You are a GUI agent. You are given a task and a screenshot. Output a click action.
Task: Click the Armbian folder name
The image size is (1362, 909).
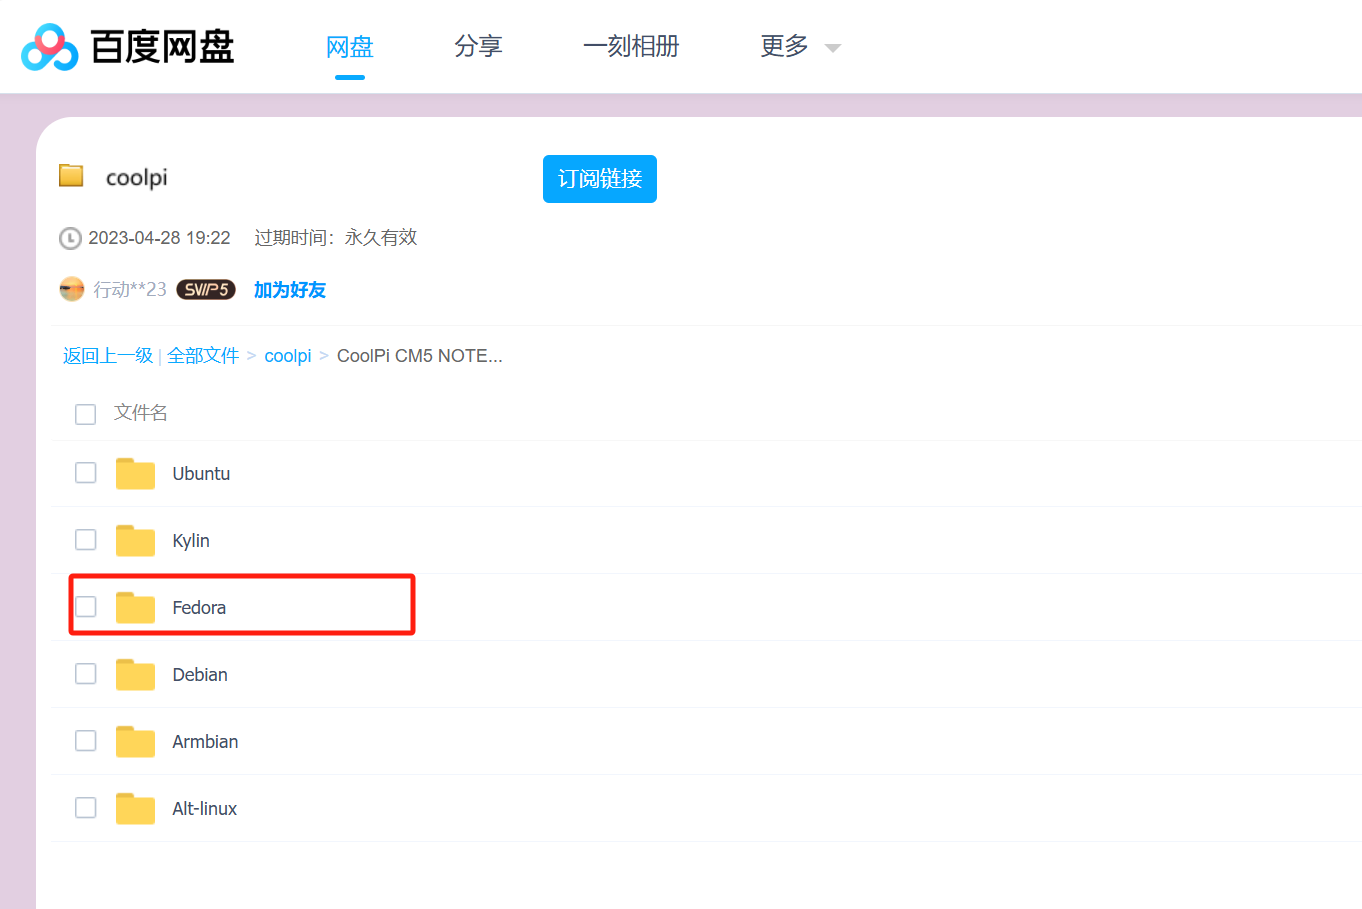[x=205, y=742]
